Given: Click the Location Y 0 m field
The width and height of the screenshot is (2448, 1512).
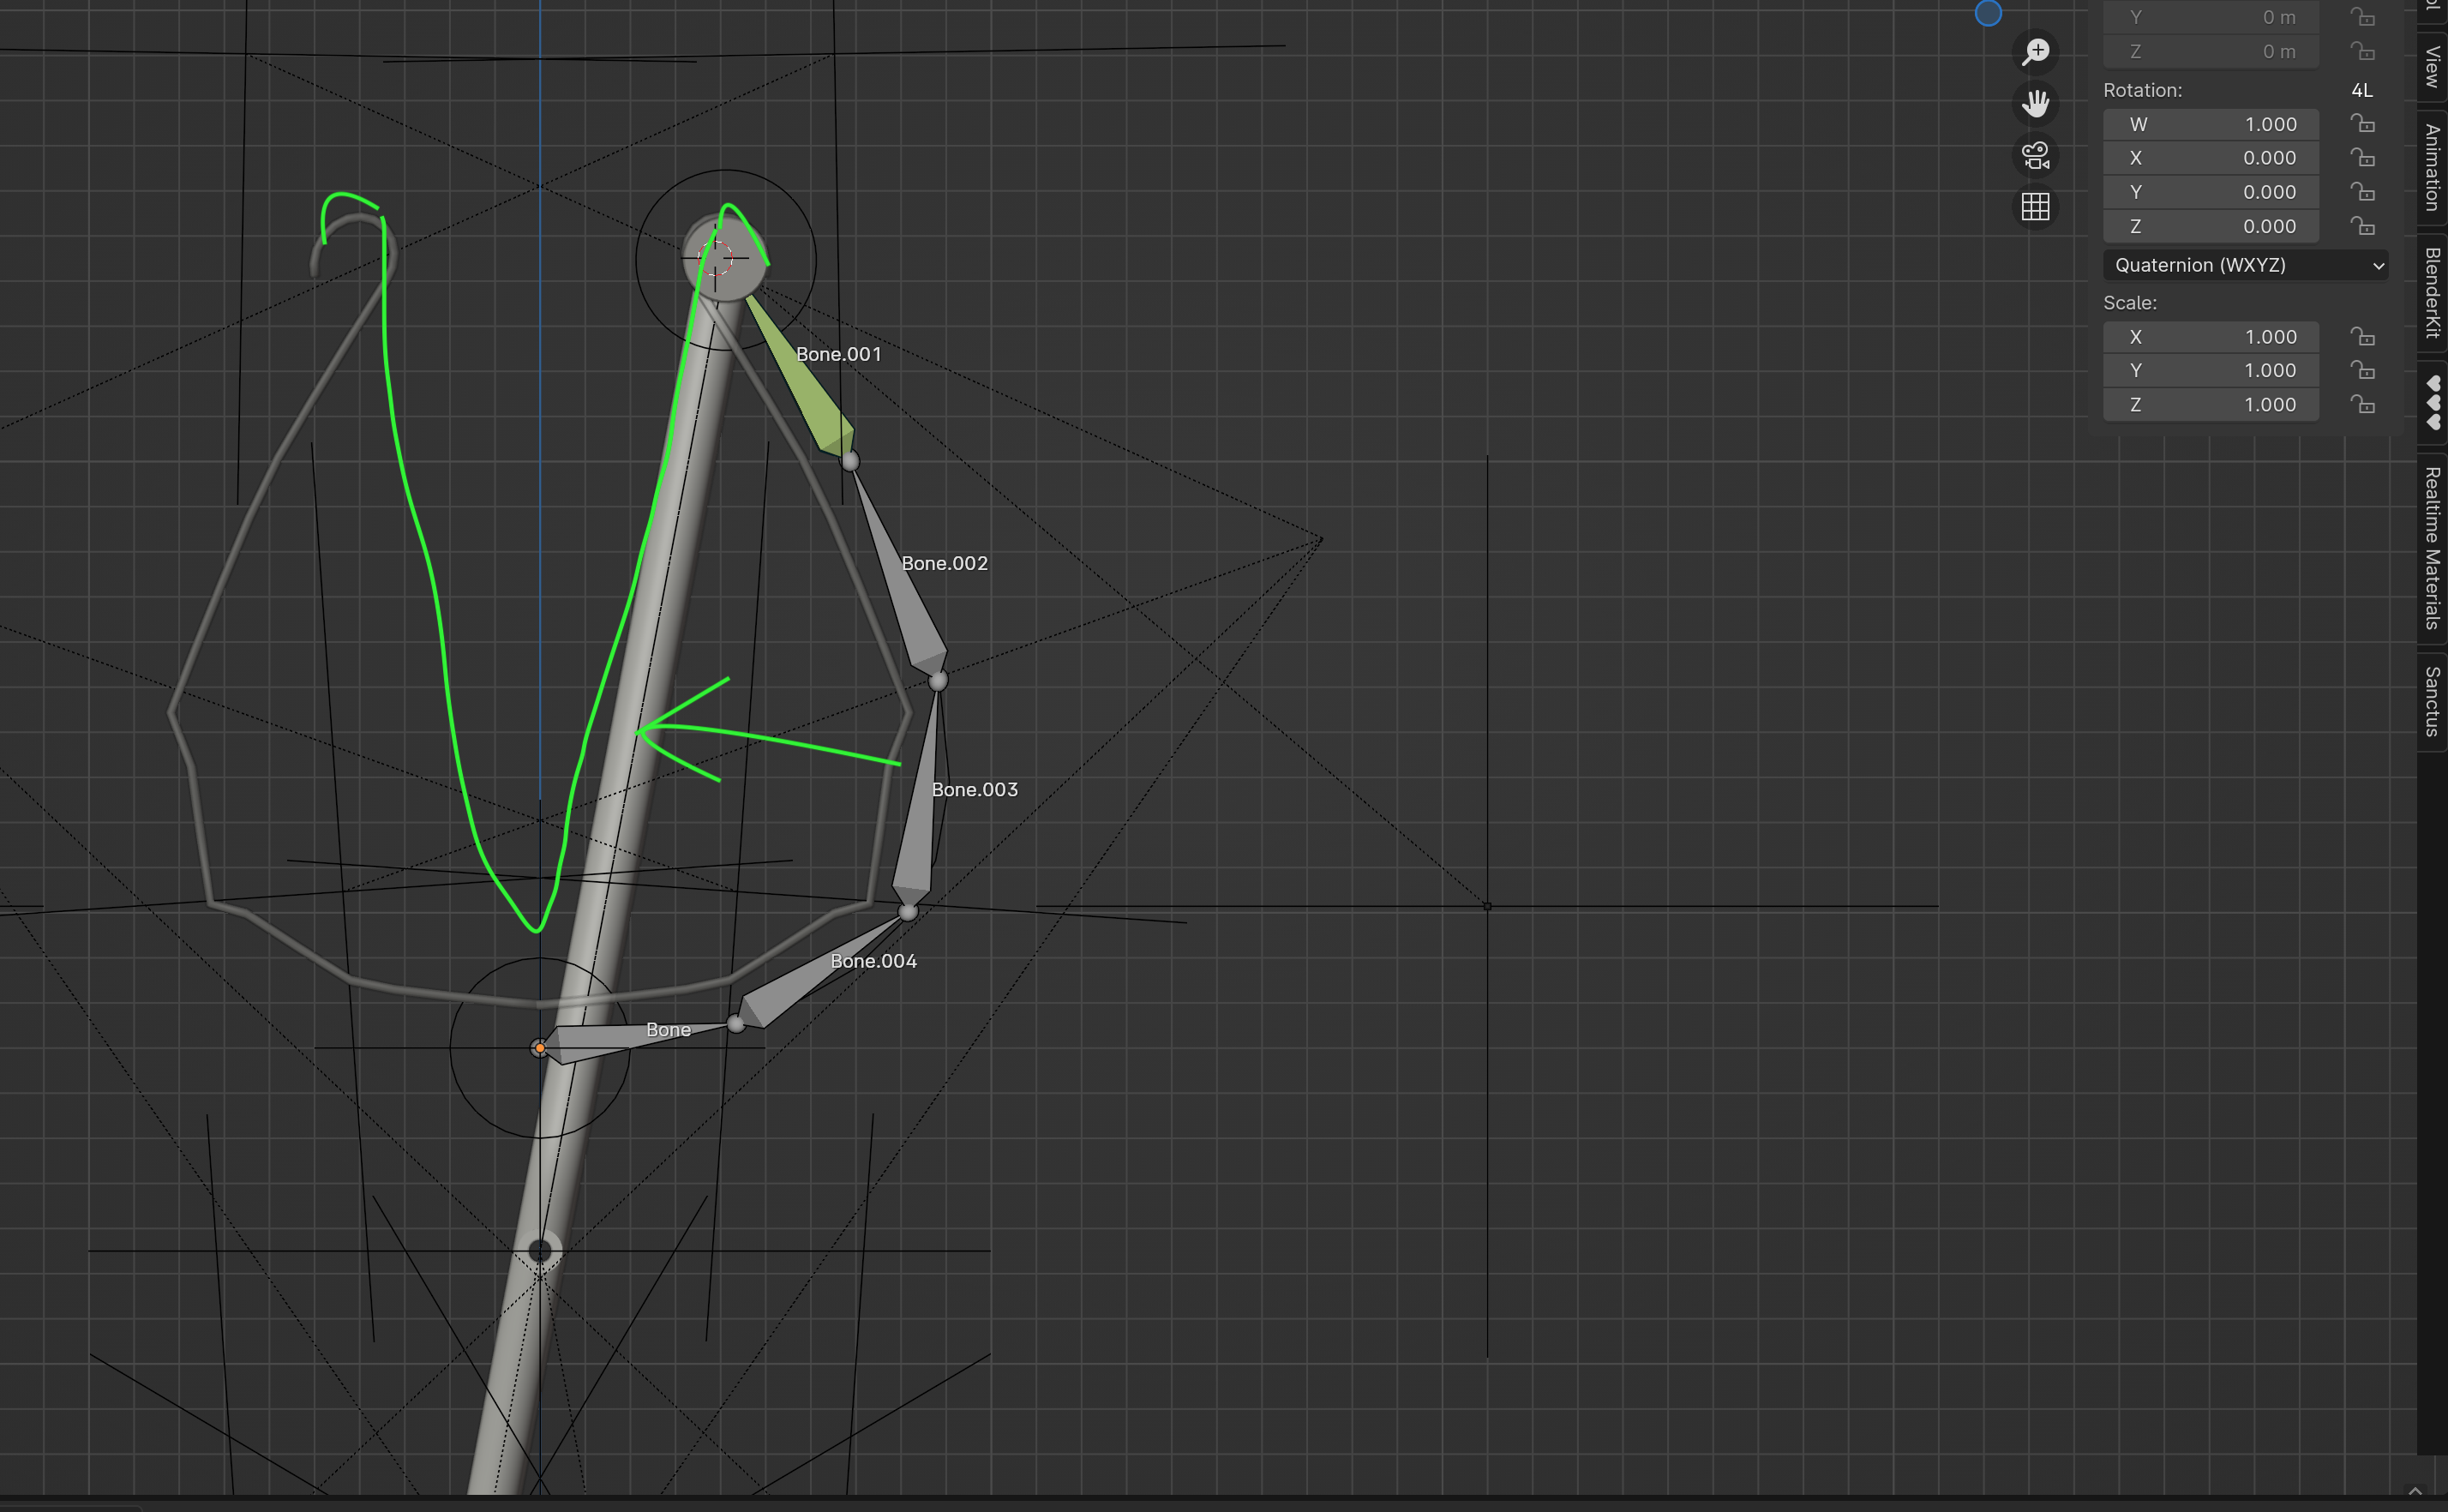Looking at the screenshot, I should tap(2211, 17).
